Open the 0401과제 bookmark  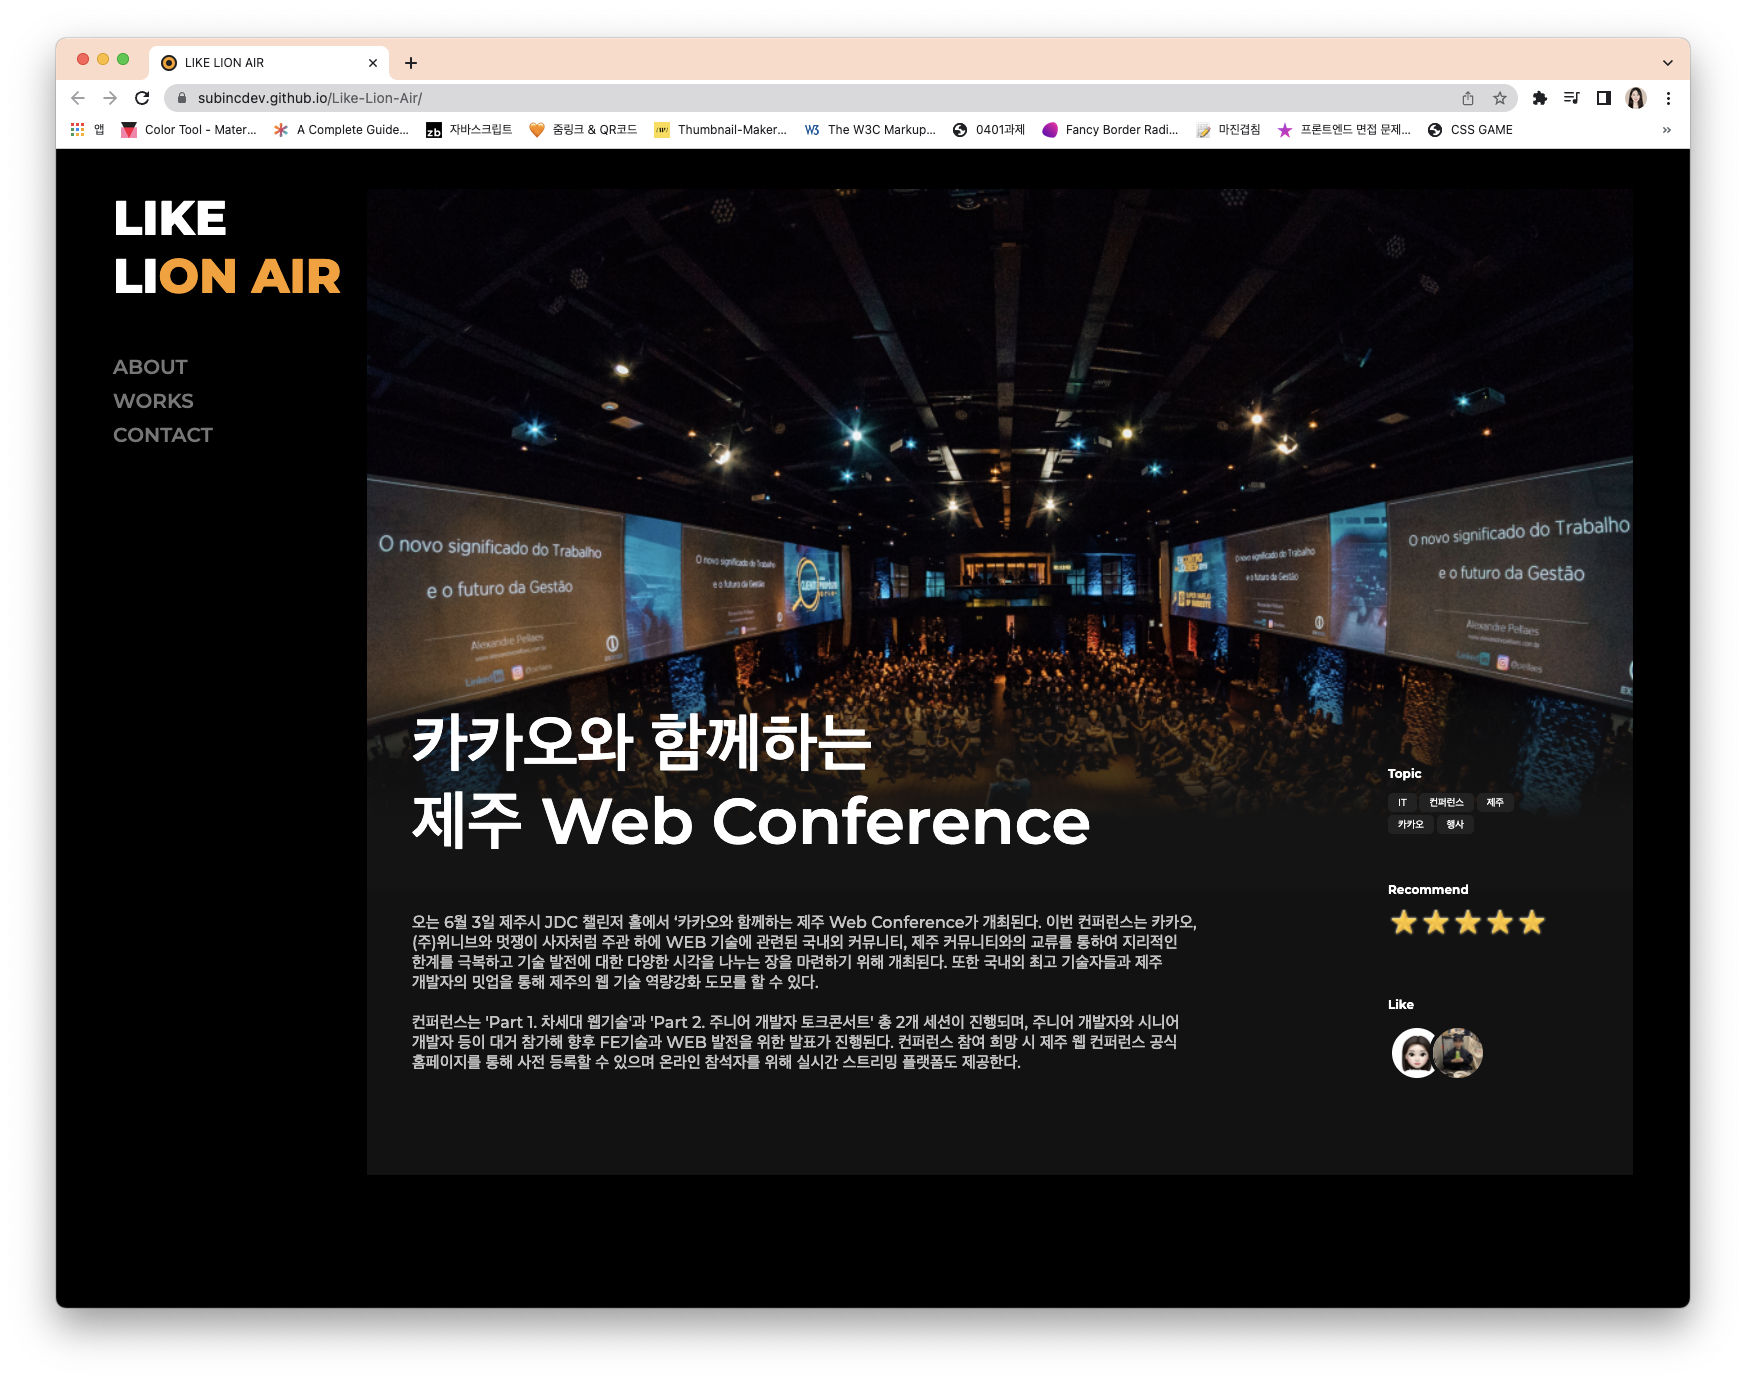(989, 130)
